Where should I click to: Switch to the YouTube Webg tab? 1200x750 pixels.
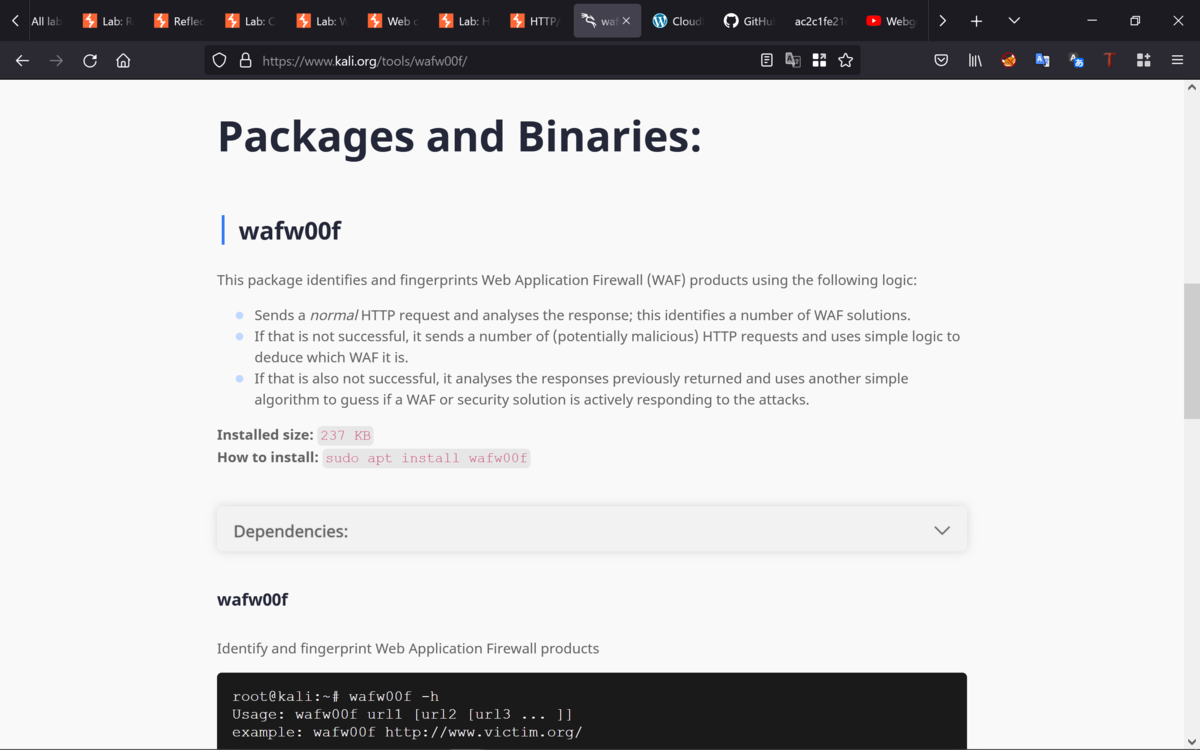coord(891,21)
